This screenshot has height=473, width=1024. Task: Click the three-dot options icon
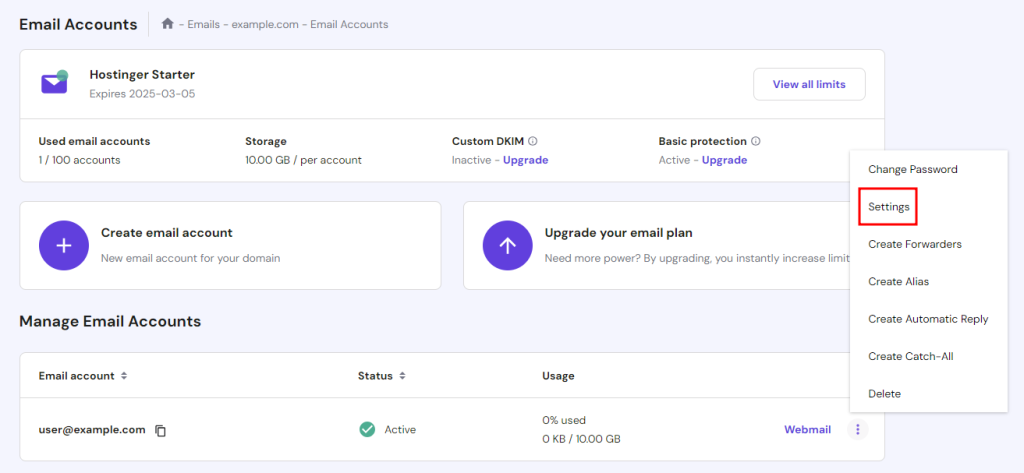coord(859,429)
